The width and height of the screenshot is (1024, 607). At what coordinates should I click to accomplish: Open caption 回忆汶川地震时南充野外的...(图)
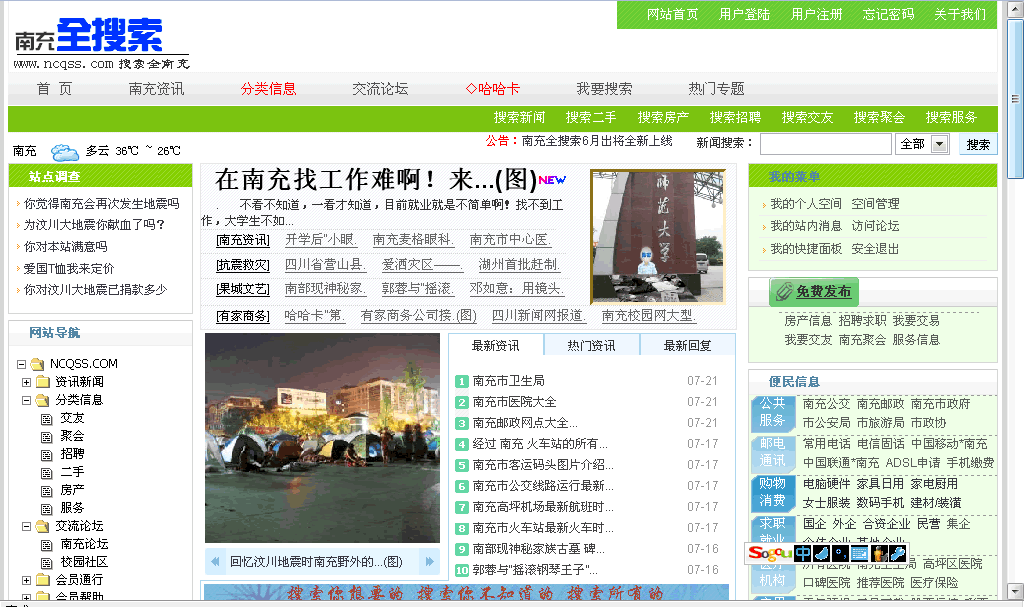(x=316, y=562)
